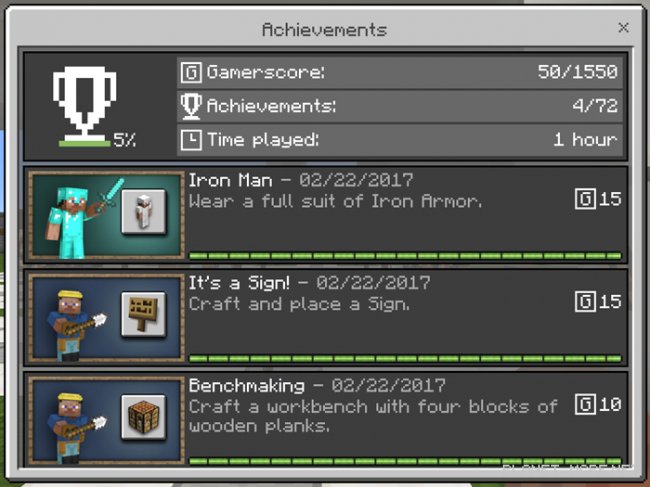Open the It's a Sign! achievement artwork

point(107,318)
